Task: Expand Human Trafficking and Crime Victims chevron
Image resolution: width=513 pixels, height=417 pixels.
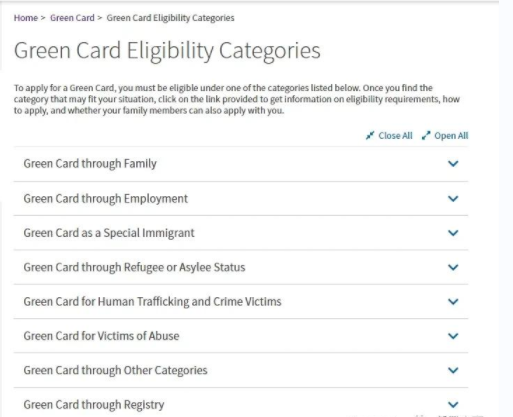Action: coord(453,302)
